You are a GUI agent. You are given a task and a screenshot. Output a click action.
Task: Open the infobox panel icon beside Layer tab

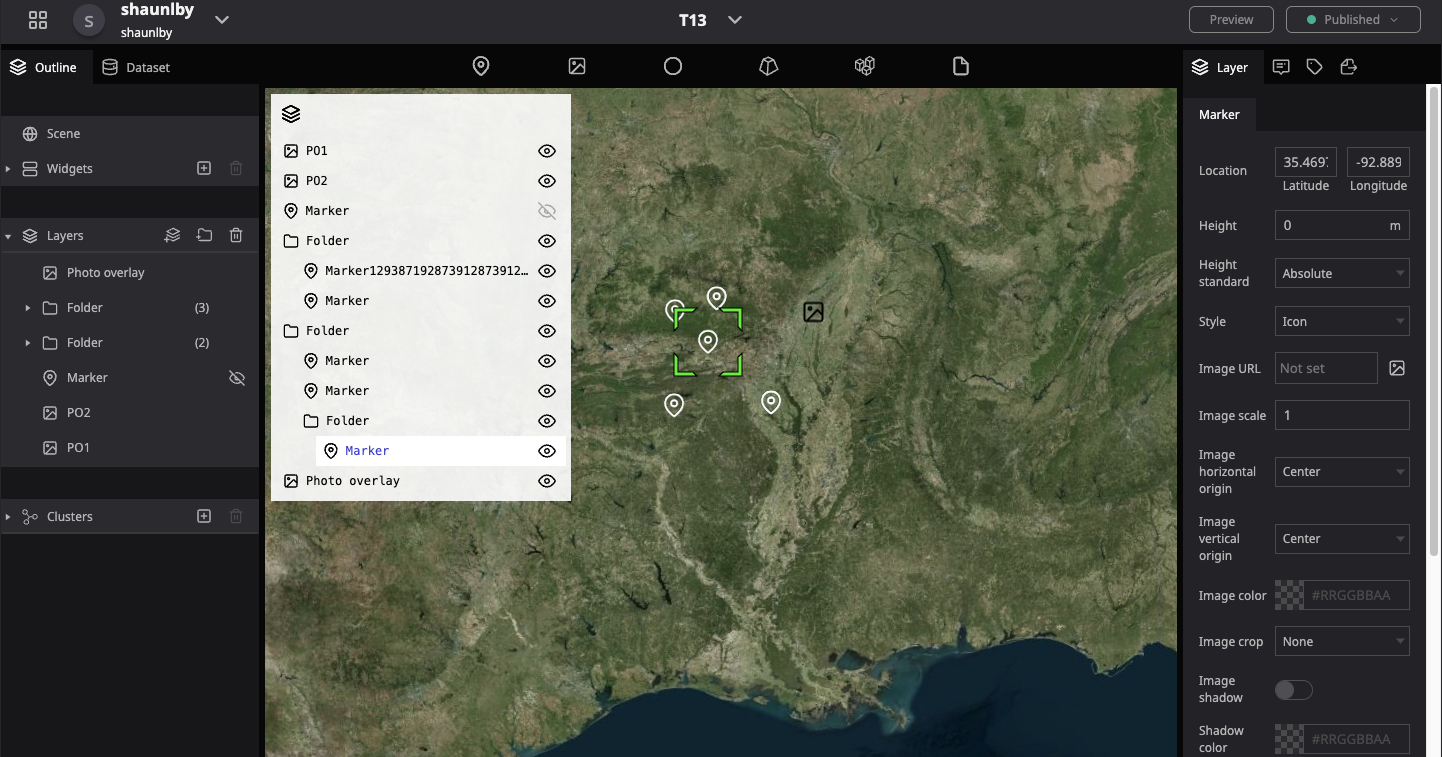(1281, 66)
